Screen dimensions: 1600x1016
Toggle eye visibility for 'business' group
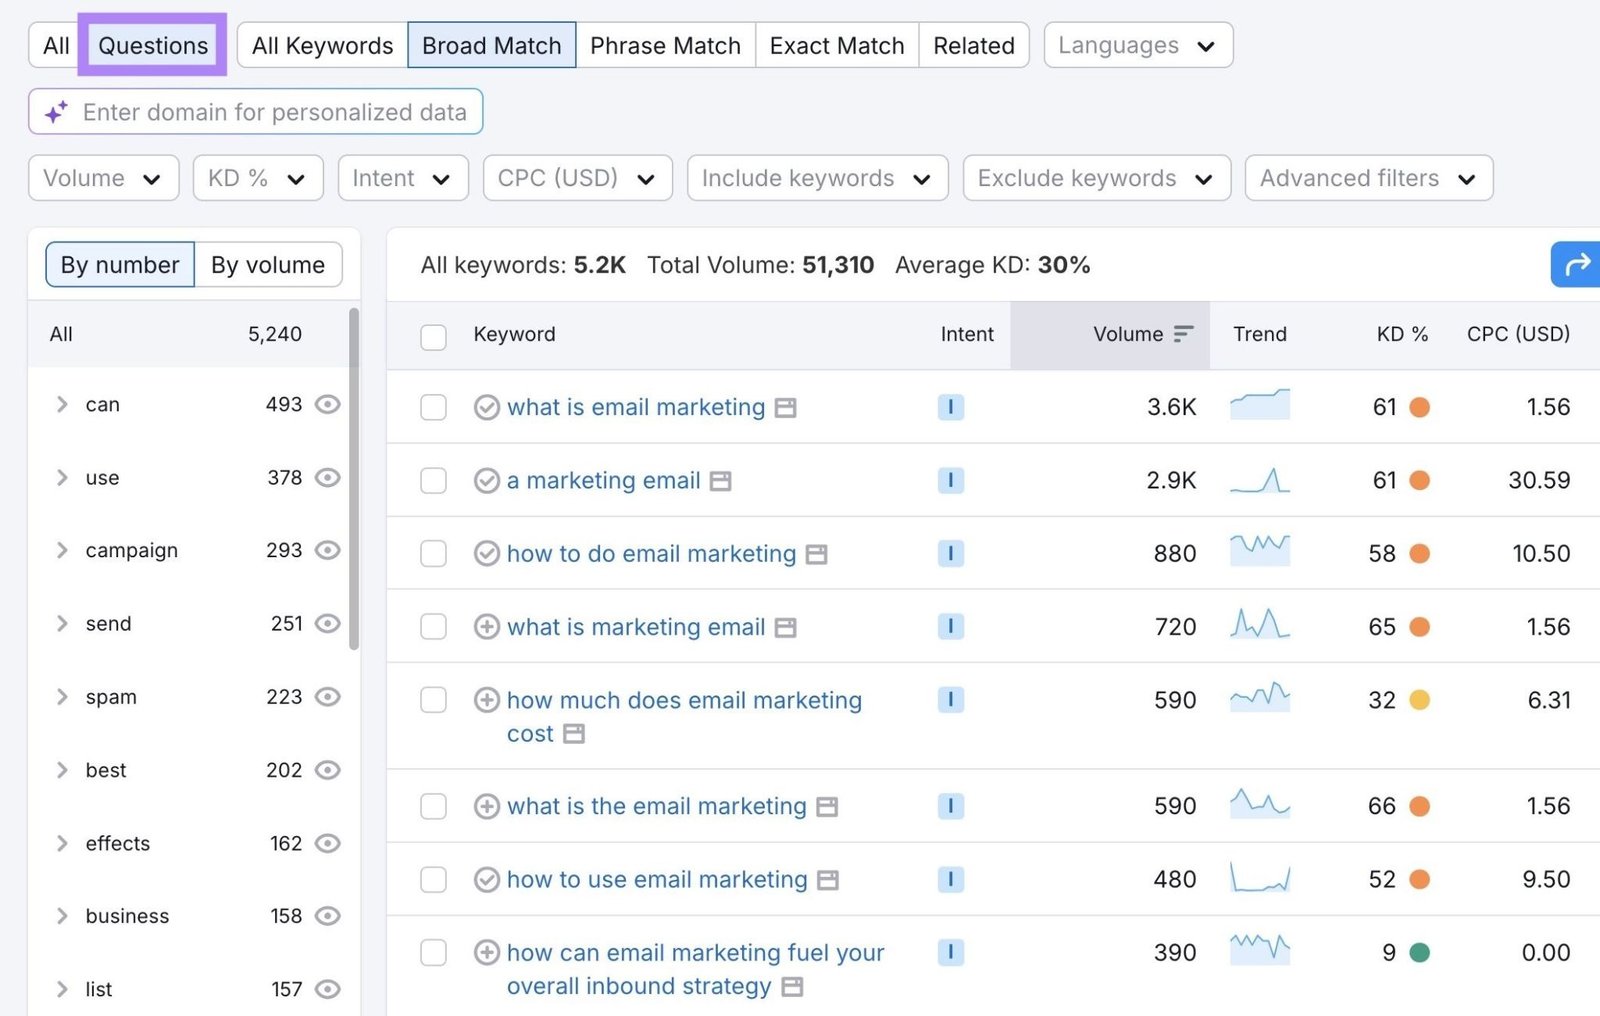(x=328, y=916)
